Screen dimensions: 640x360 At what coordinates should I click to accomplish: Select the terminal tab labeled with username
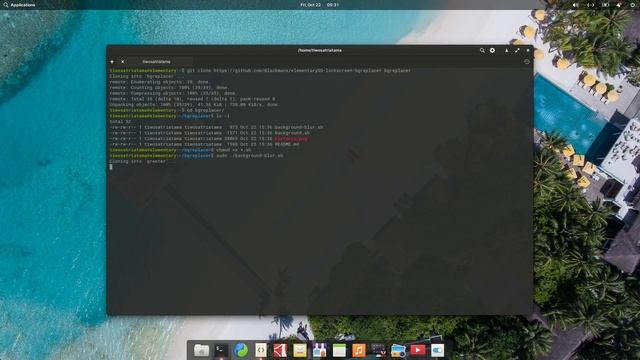click(156, 62)
